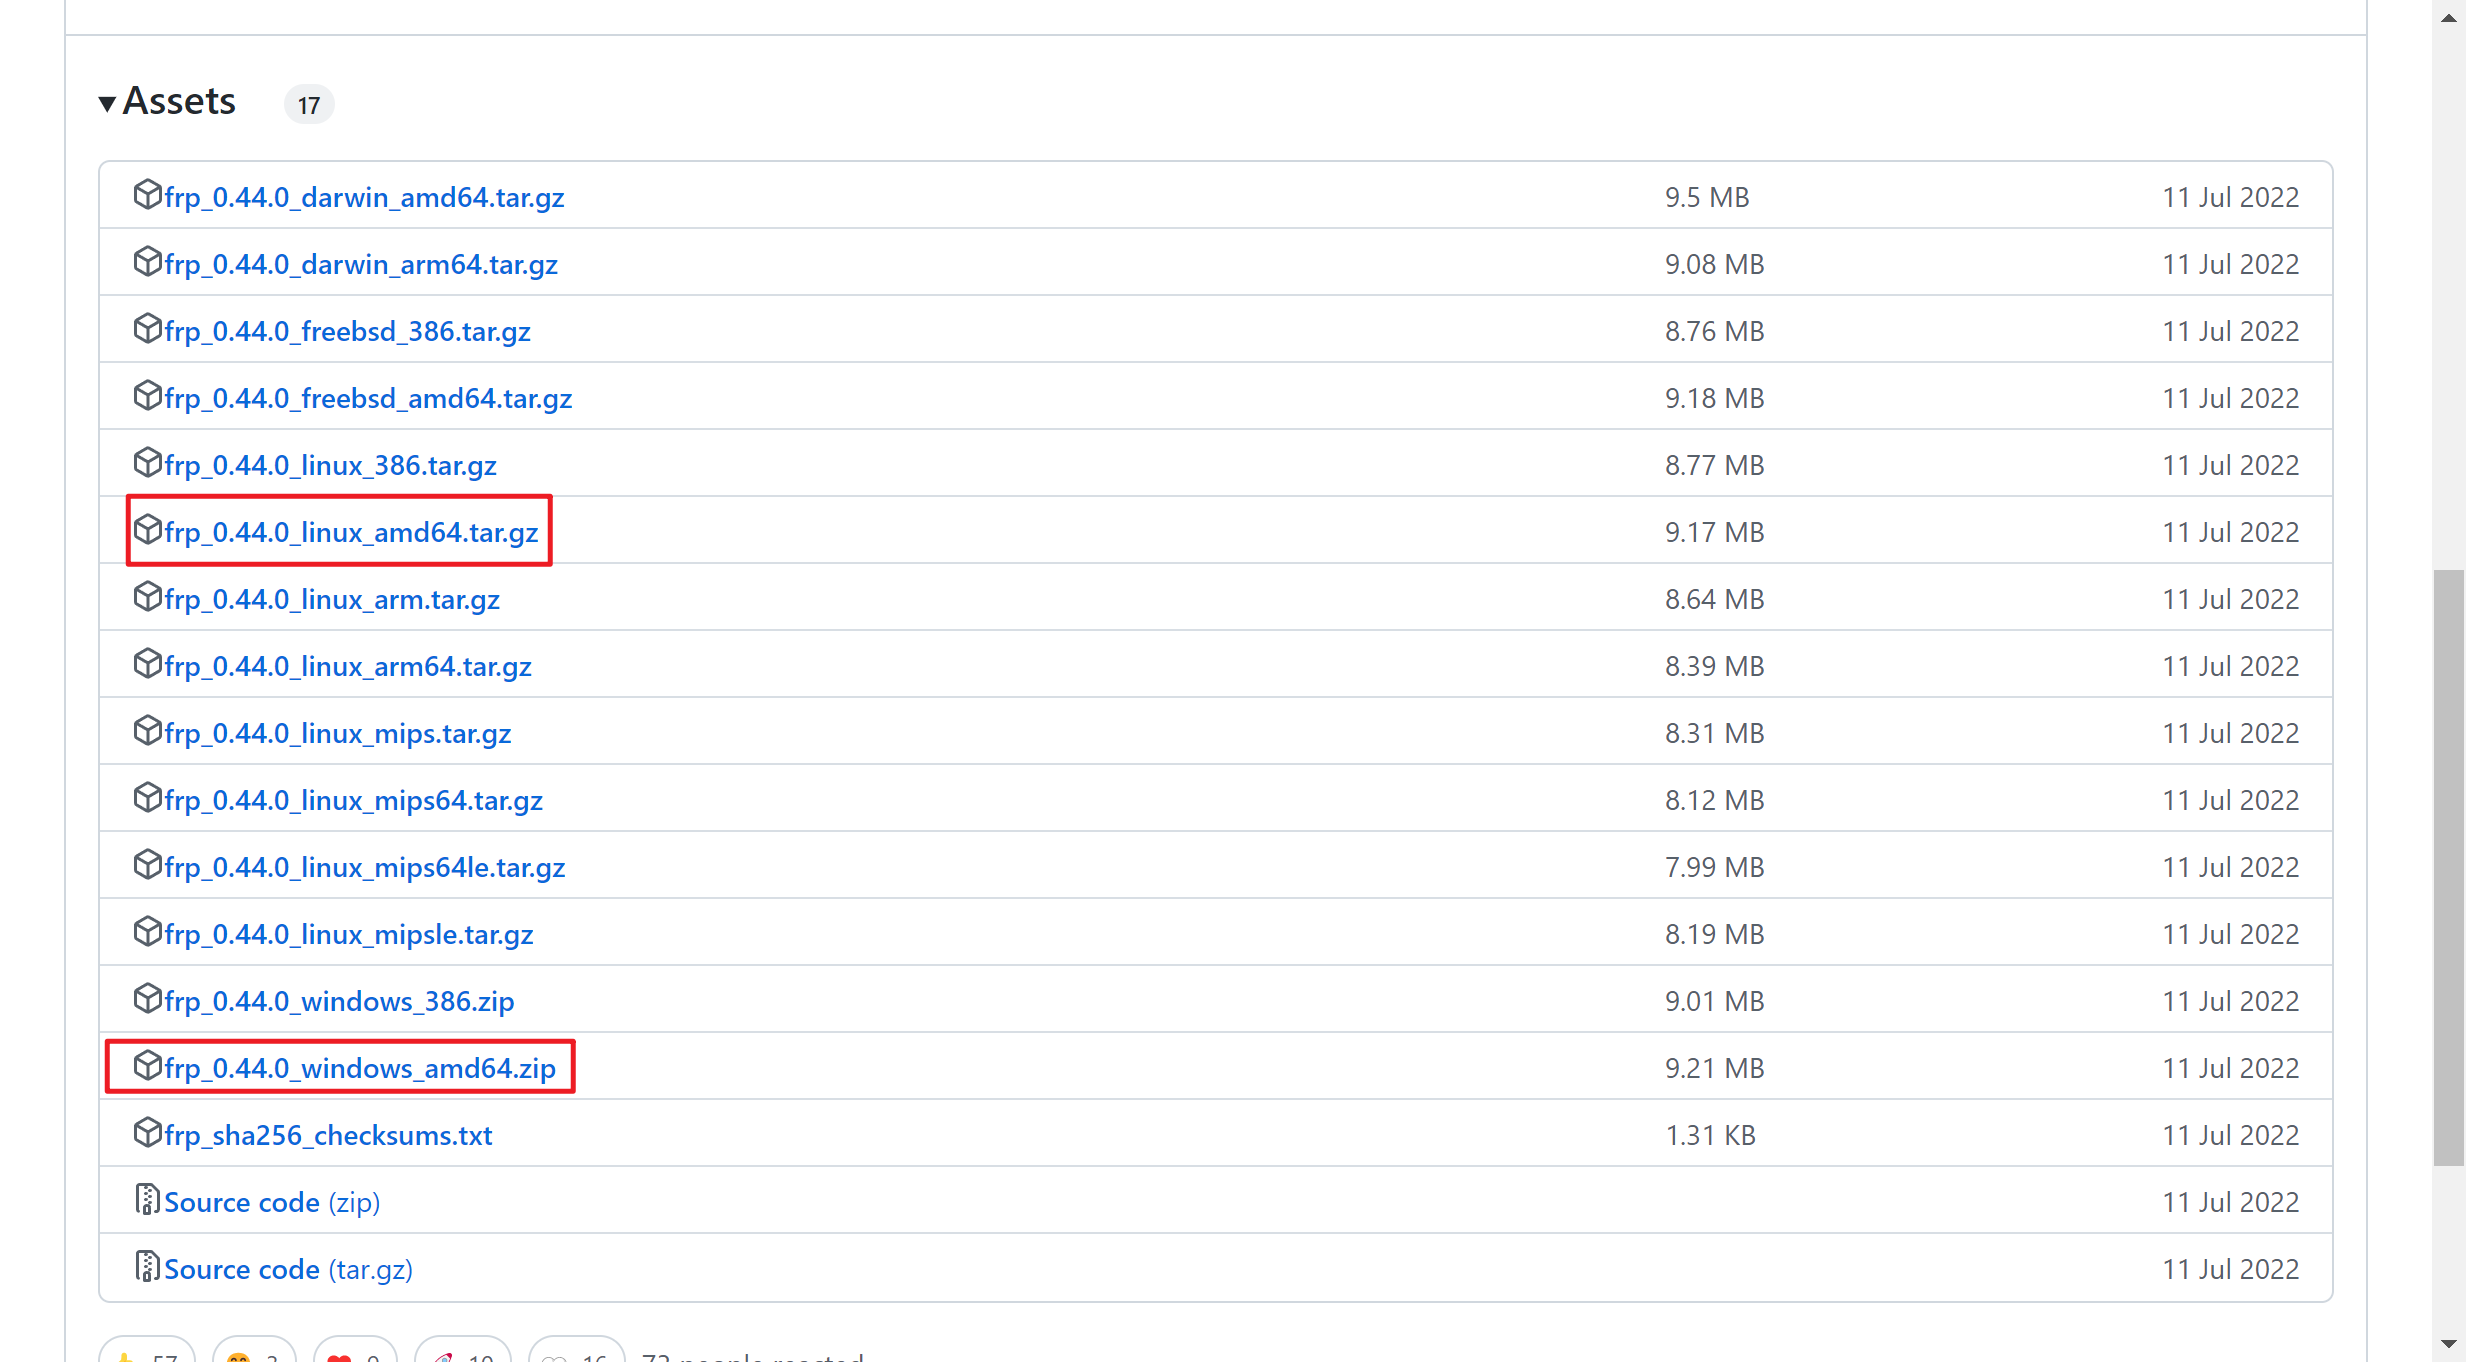
Task: Click package icon beside frp_0.44.0_freebsd_386.tar.gz
Action: pyautogui.click(x=147, y=328)
